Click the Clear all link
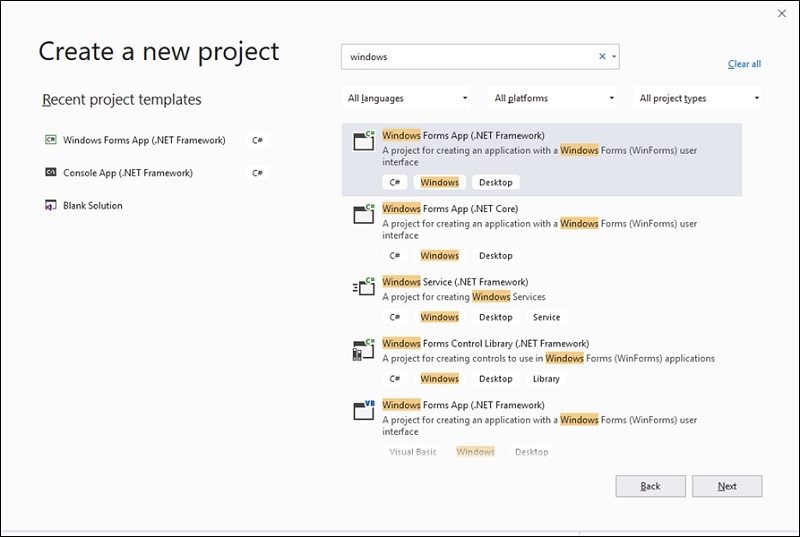Screen dimensions: 800x537 [744, 64]
